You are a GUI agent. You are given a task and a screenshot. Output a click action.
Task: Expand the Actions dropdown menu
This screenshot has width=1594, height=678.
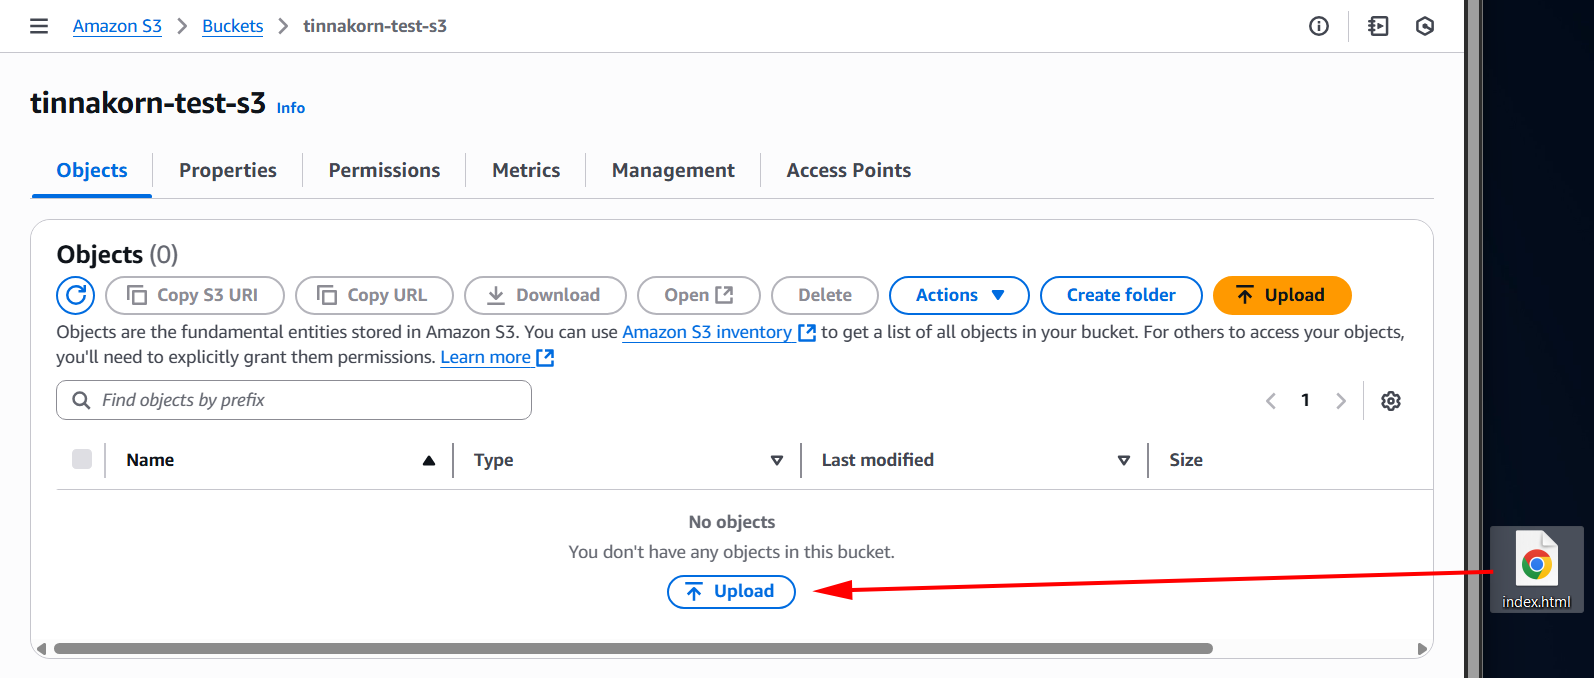click(x=958, y=295)
